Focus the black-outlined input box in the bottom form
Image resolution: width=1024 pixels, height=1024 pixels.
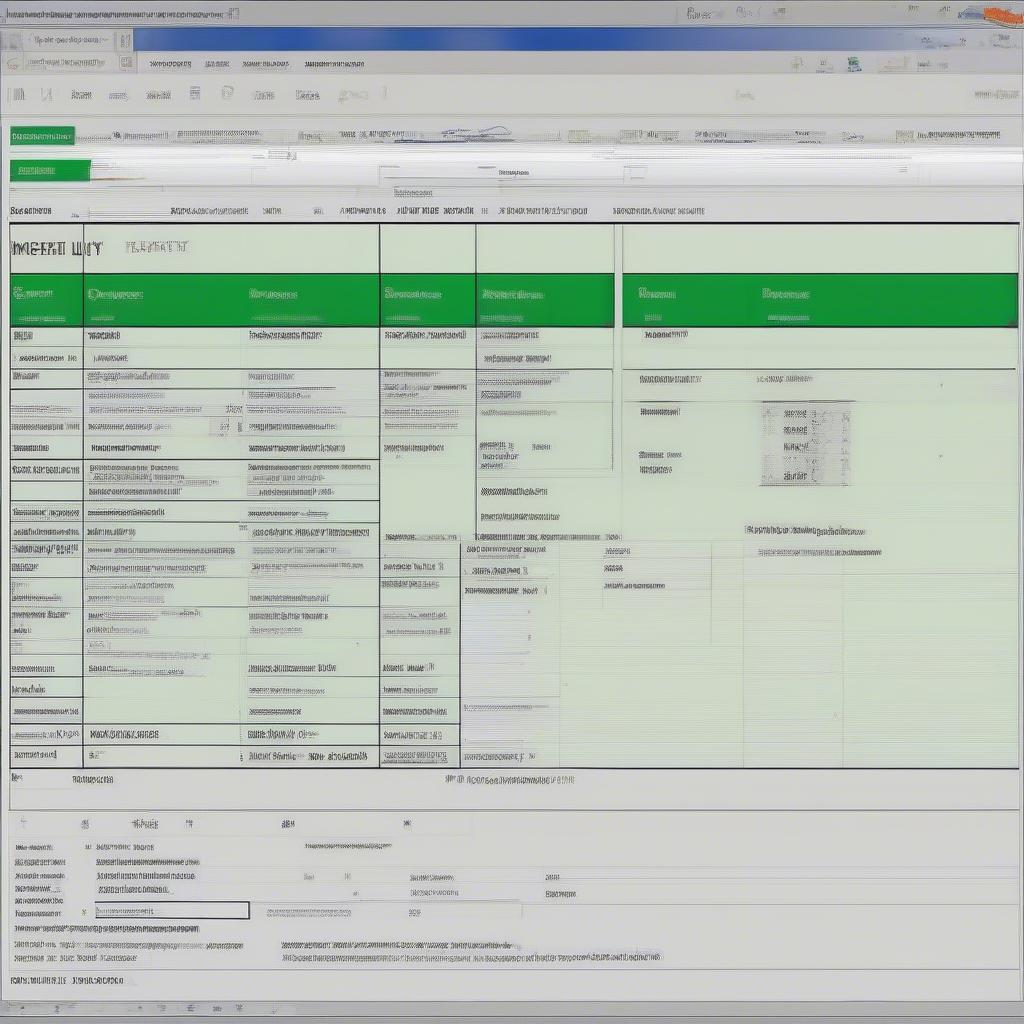172,910
